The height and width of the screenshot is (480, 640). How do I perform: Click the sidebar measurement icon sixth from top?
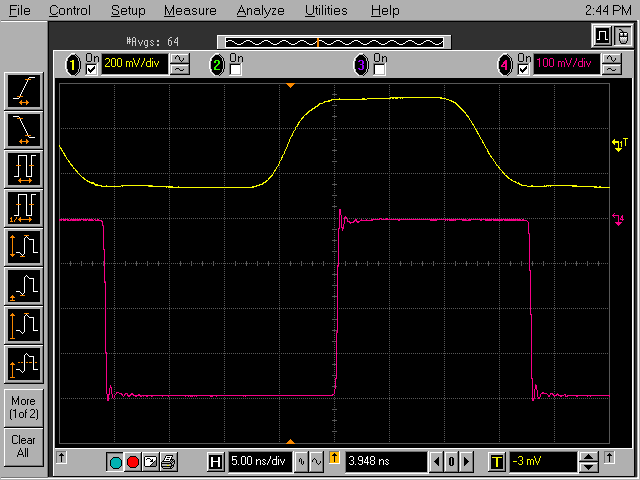pyautogui.click(x=24, y=287)
